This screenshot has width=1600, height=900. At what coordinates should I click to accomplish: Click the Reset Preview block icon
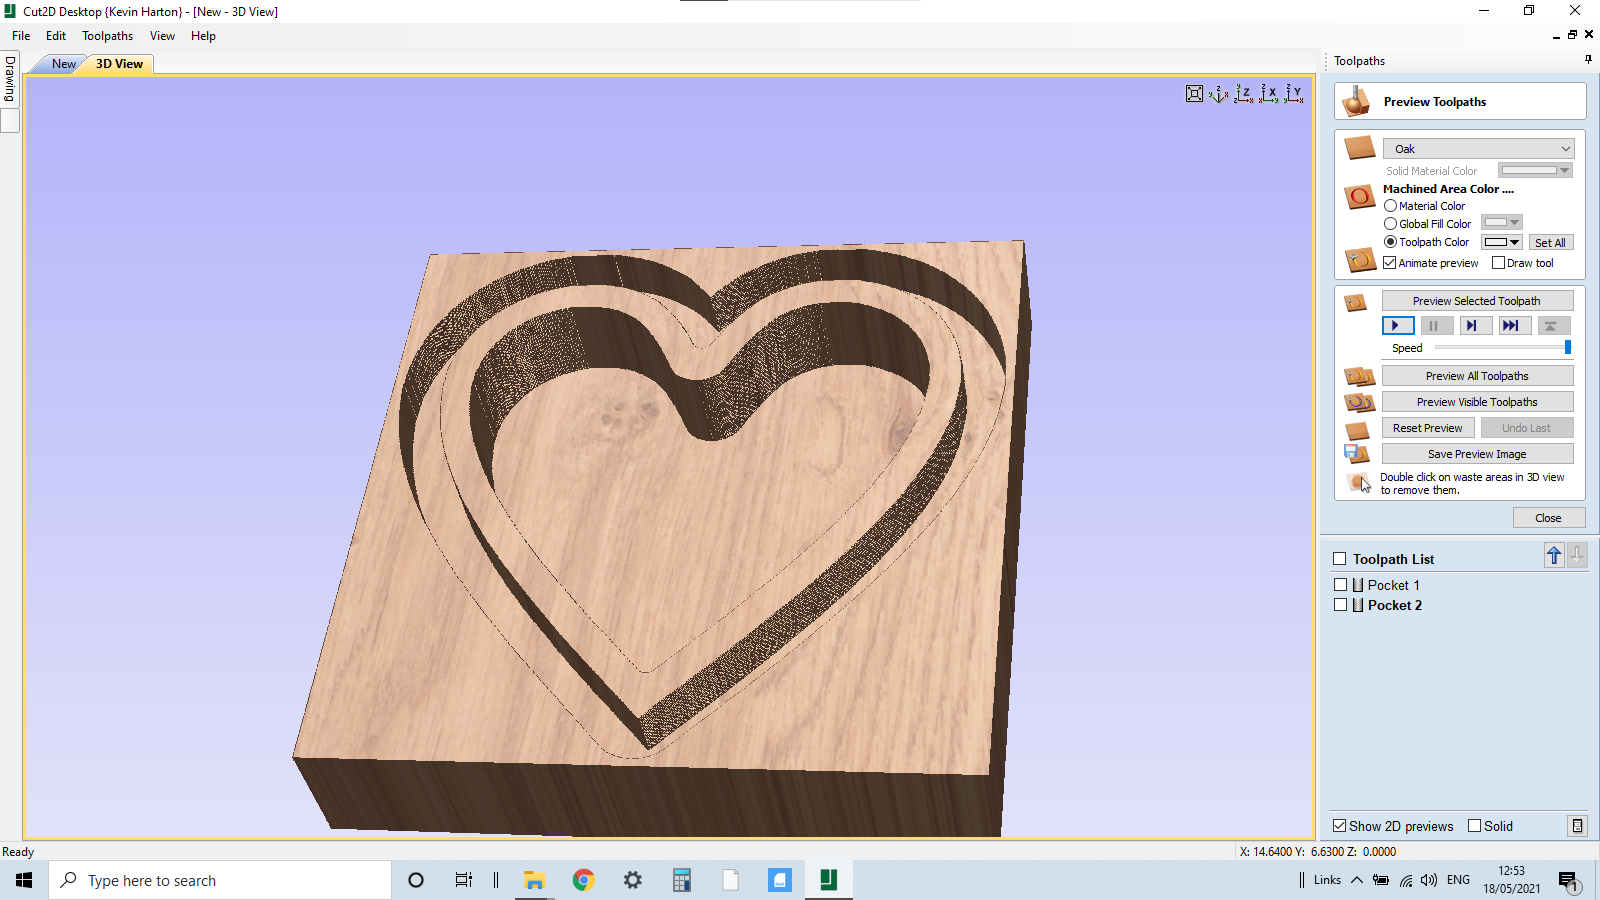1357,430
